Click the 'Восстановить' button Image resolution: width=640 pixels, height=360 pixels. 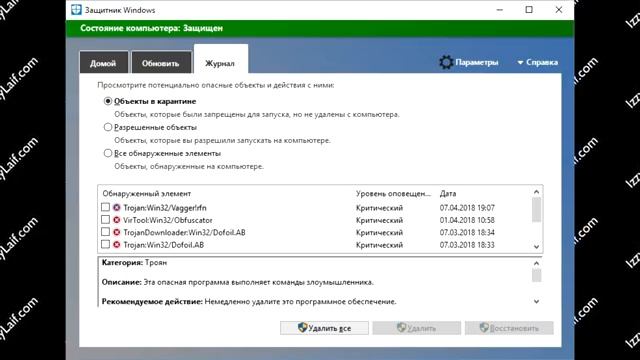[509, 328]
